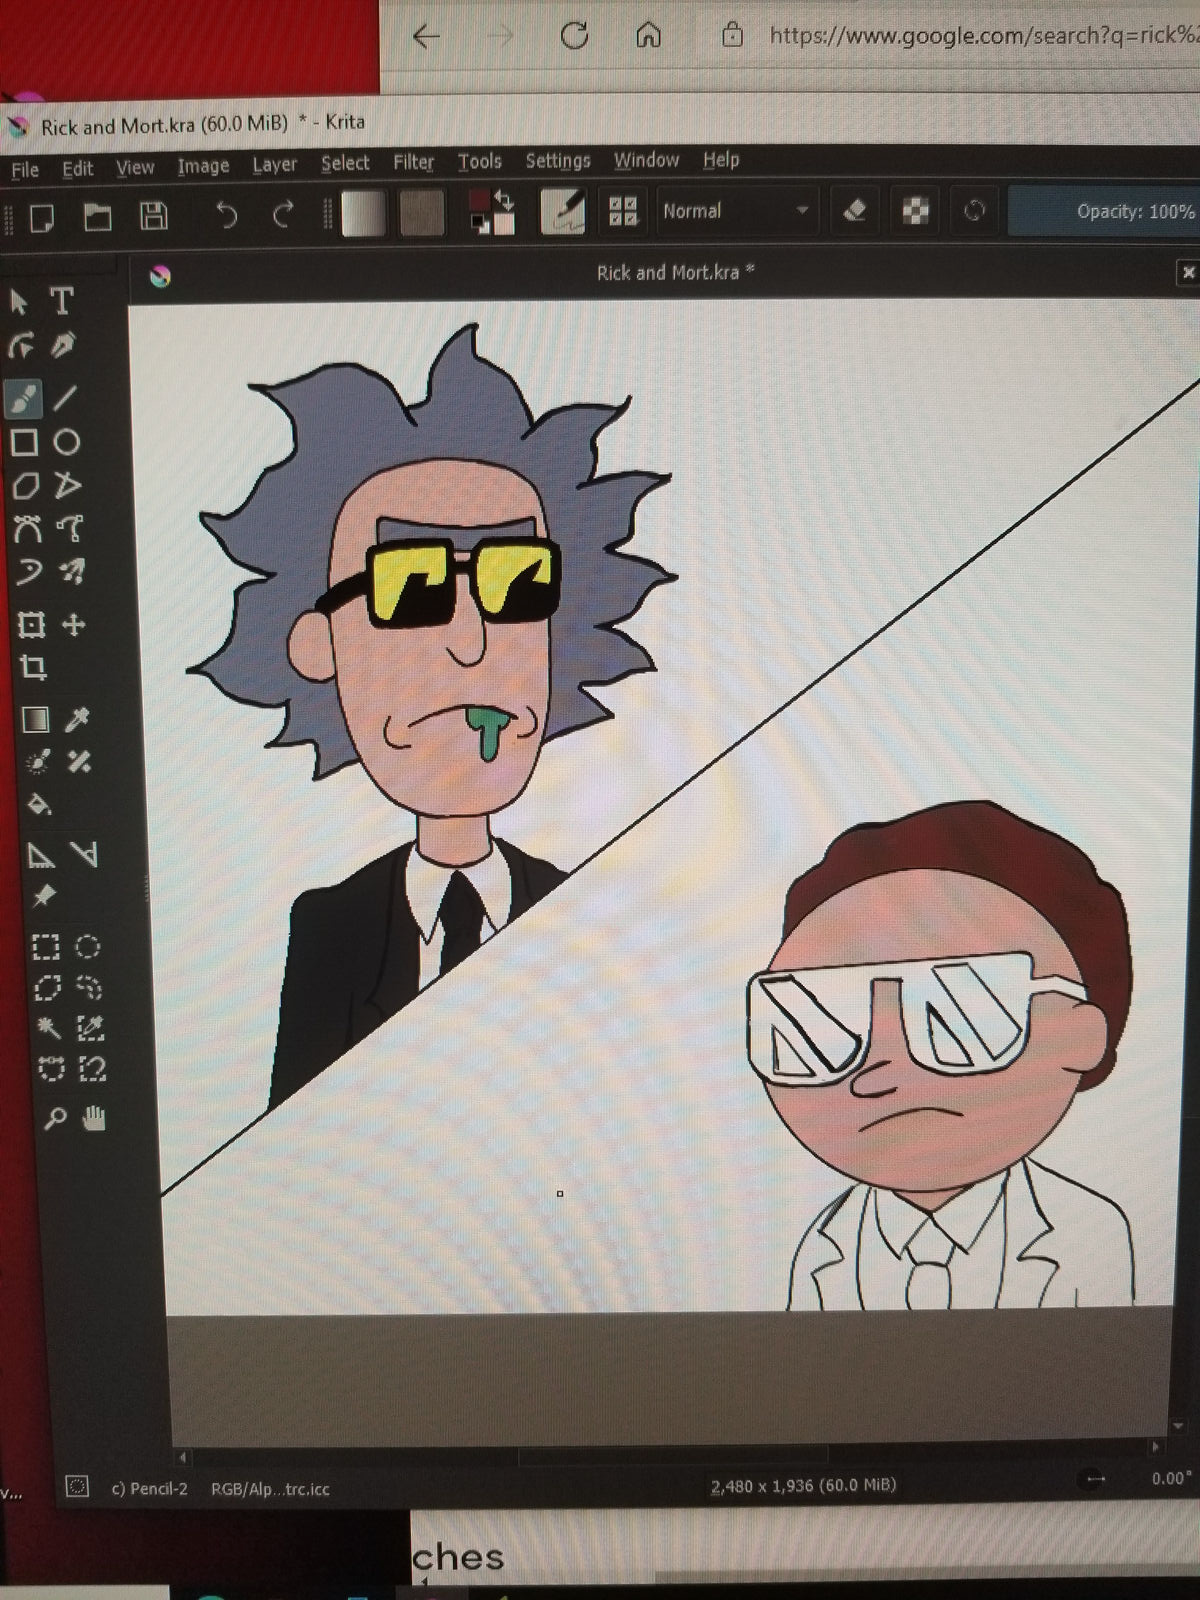Select the Measure tool
Screen dimensions: 1200x1600
[x=84, y=855]
